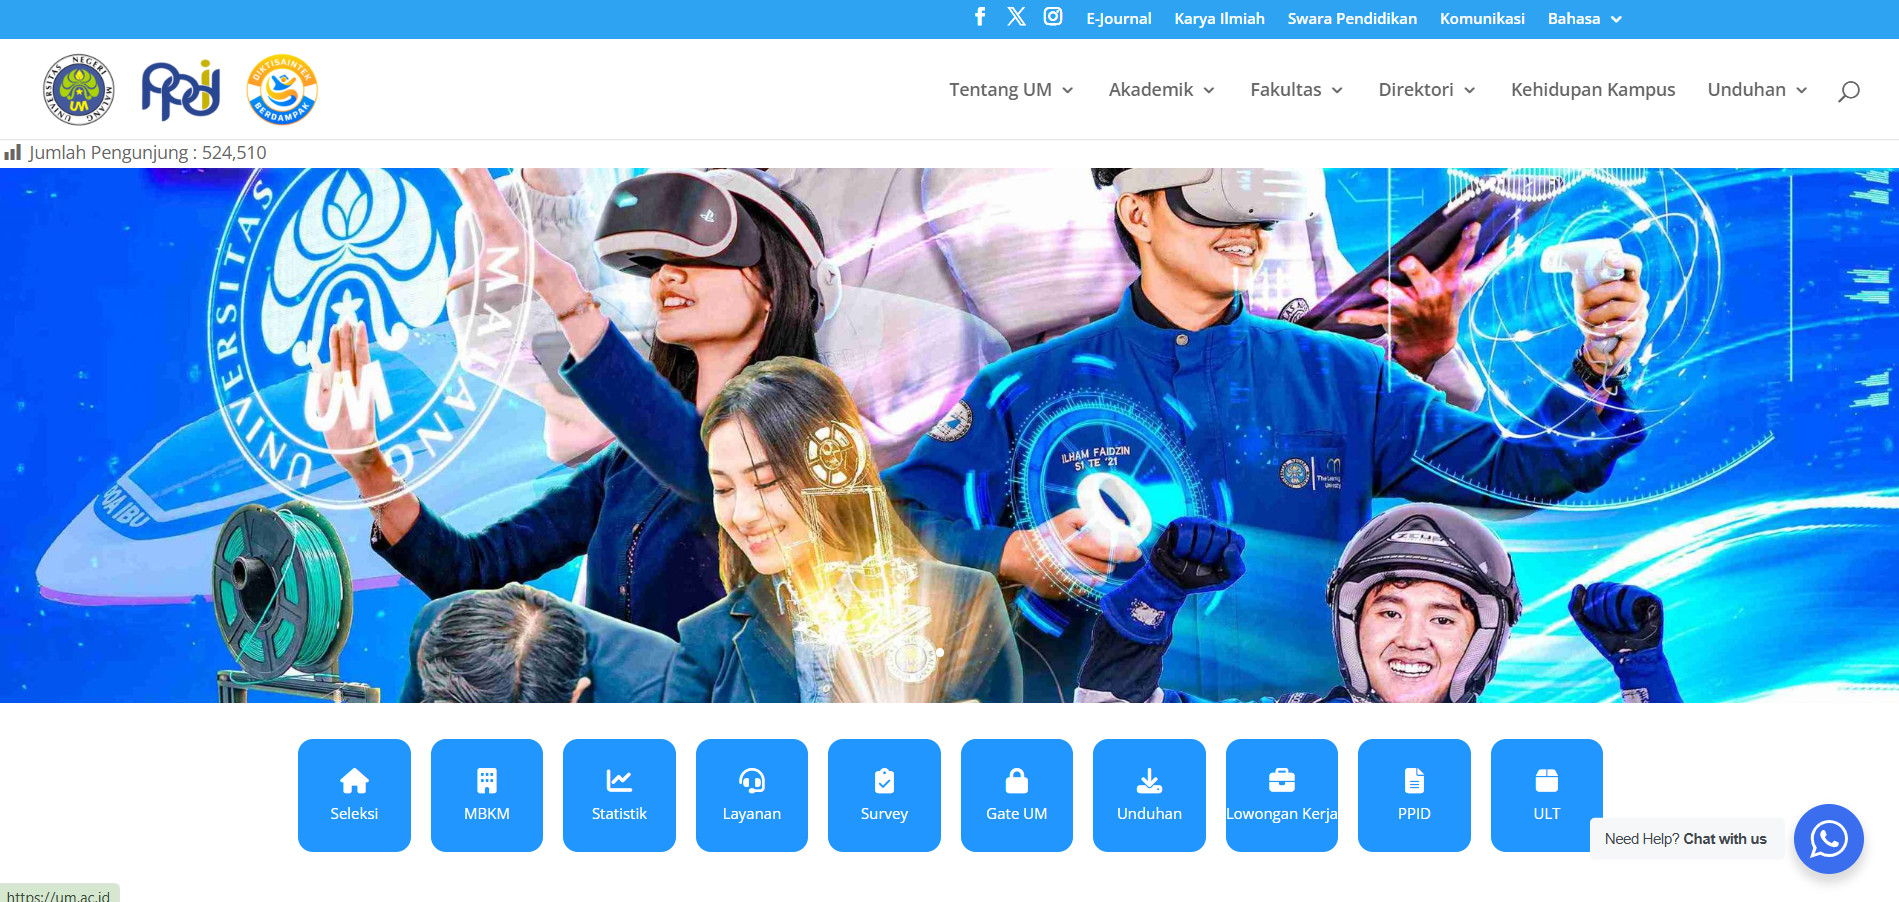The height and width of the screenshot is (902, 1899).
Task: Click the Swara Pendidikan link
Action: [x=1351, y=19]
